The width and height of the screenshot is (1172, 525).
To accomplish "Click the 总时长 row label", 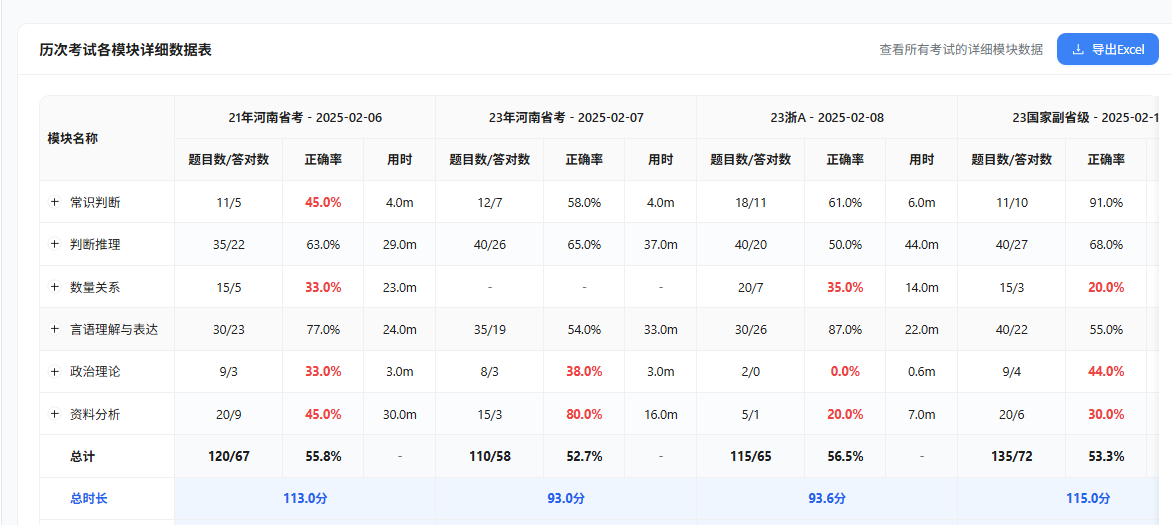I will pos(88,498).
